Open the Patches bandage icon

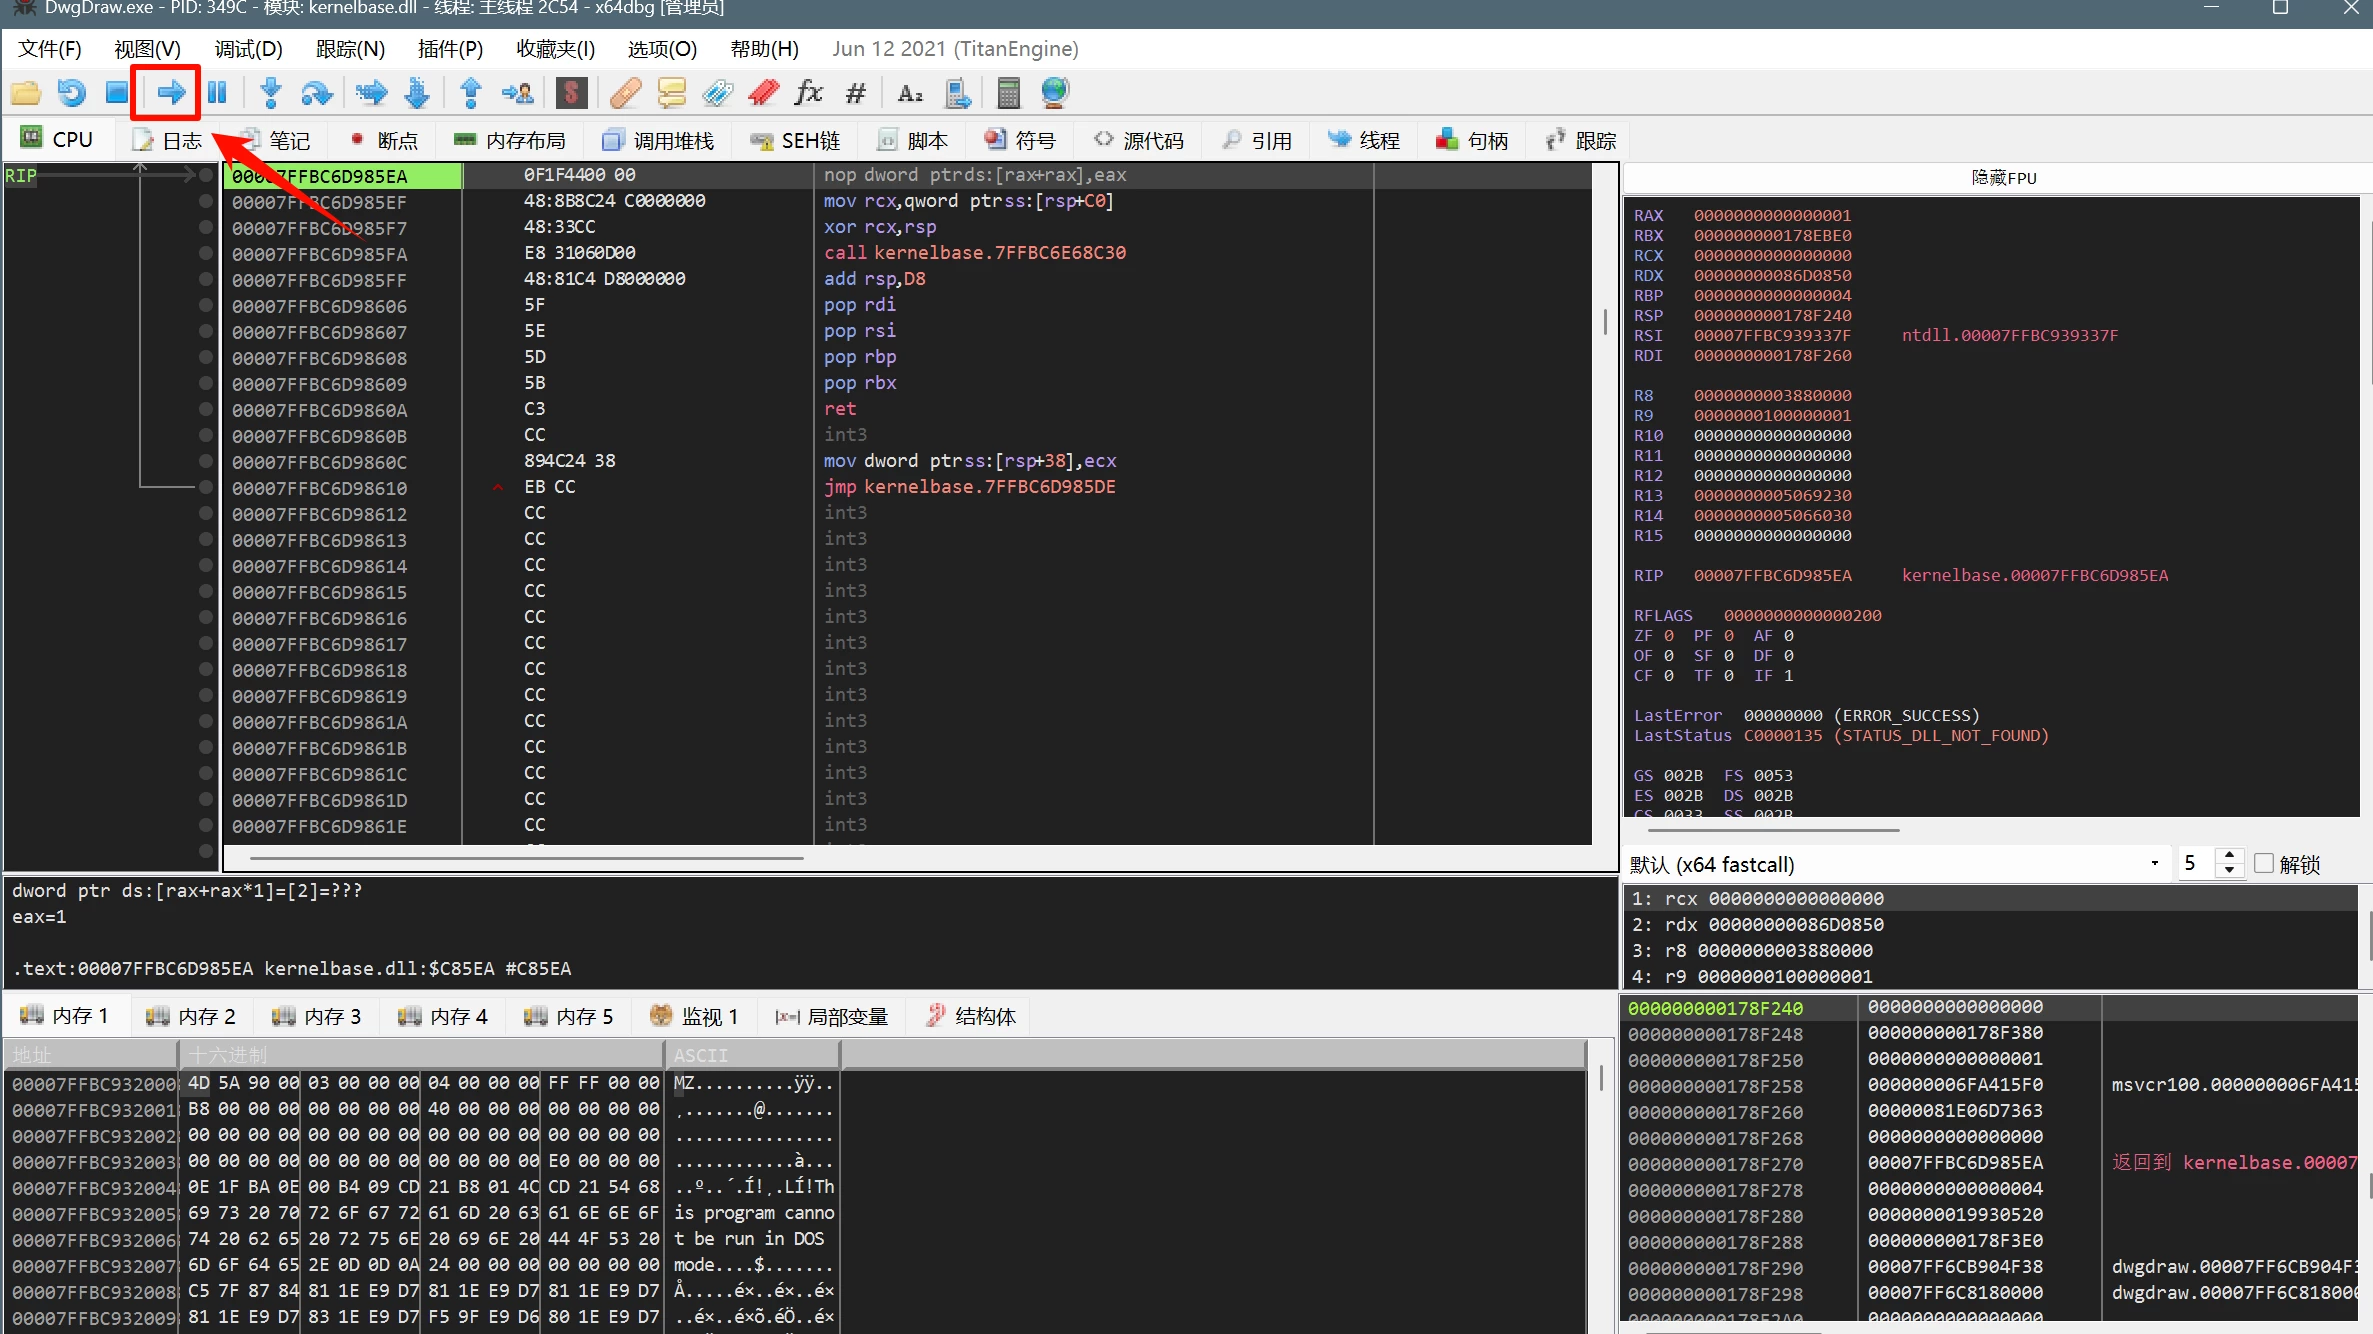(625, 93)
